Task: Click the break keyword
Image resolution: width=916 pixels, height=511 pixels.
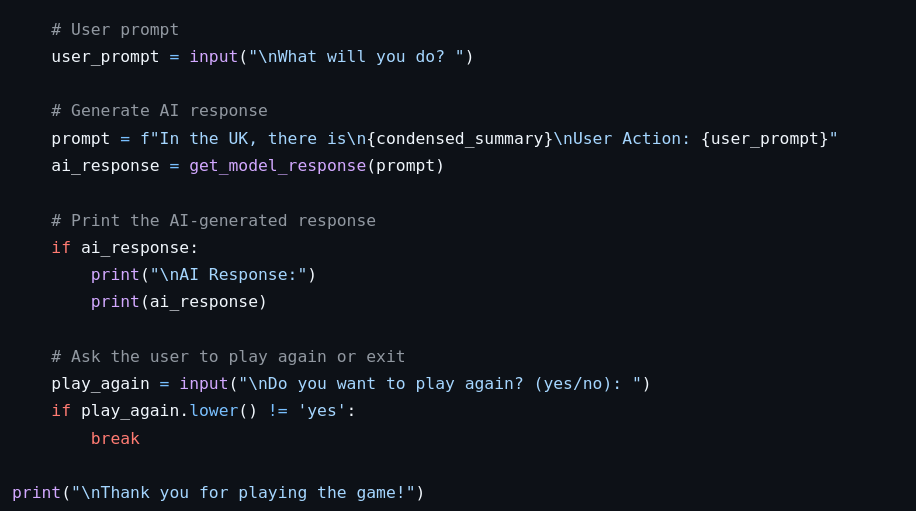Action: click(115, 439)
